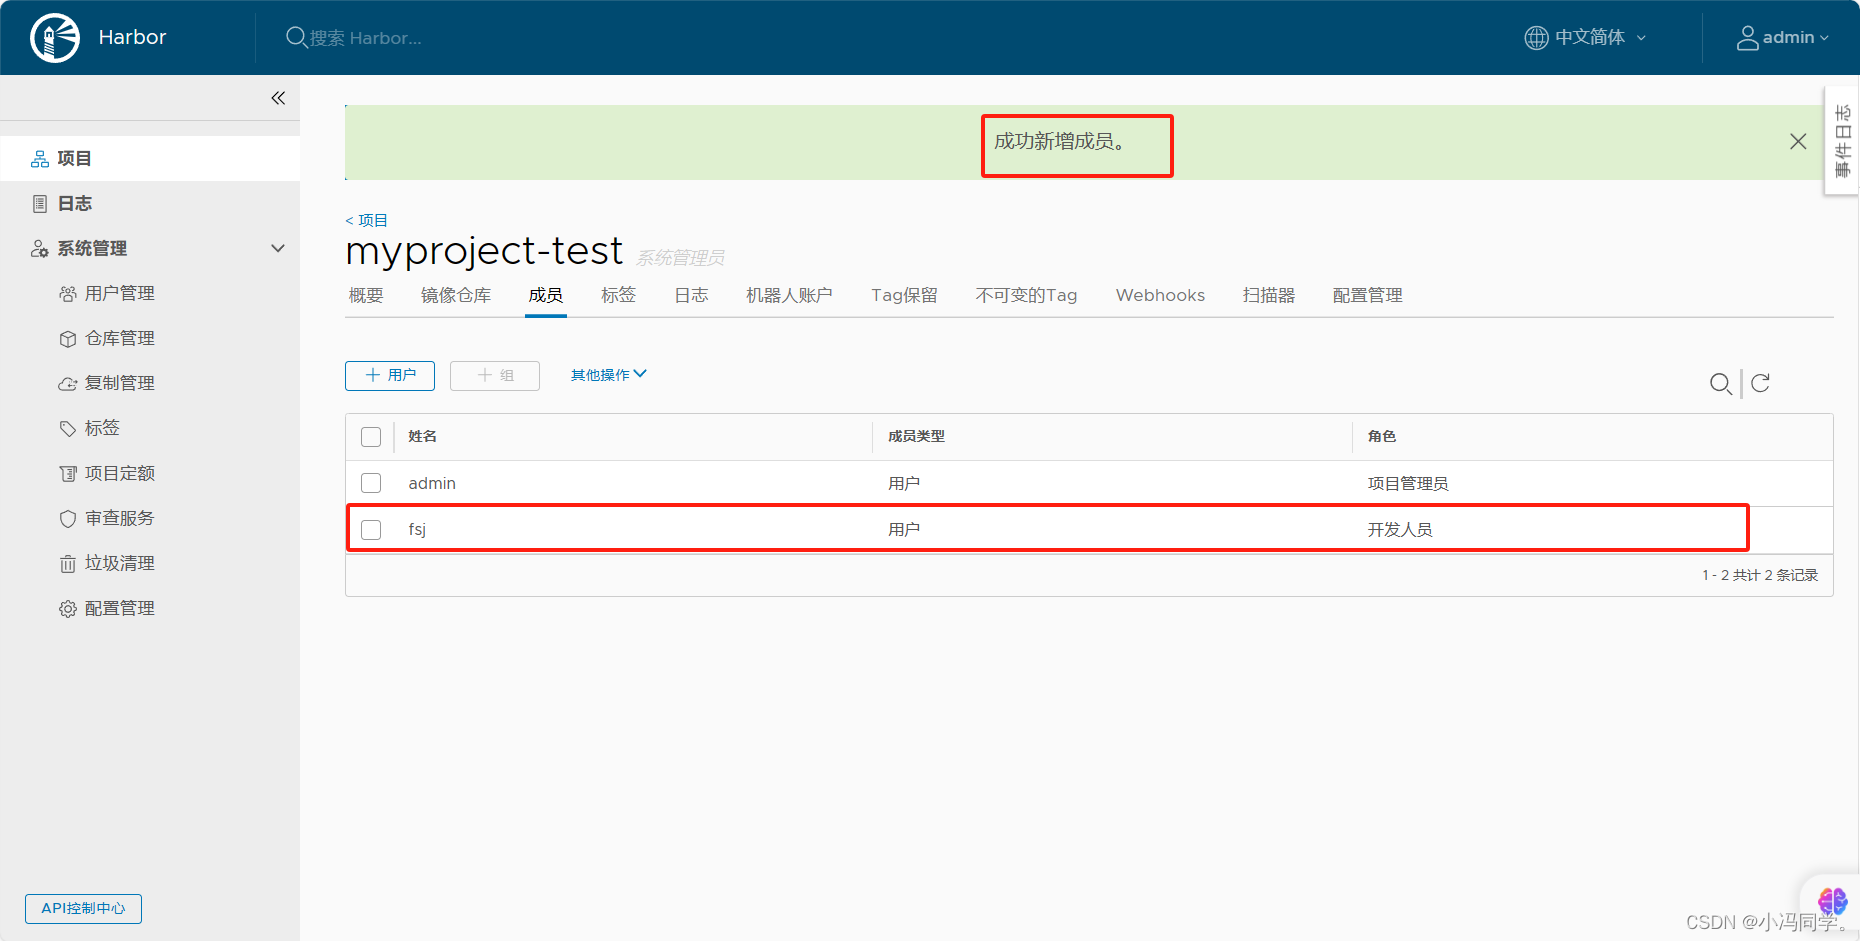Open the Webhooks tab
Viewport: 1860px width, 941px height.
pyautogui.click(x=1160, y=295)
